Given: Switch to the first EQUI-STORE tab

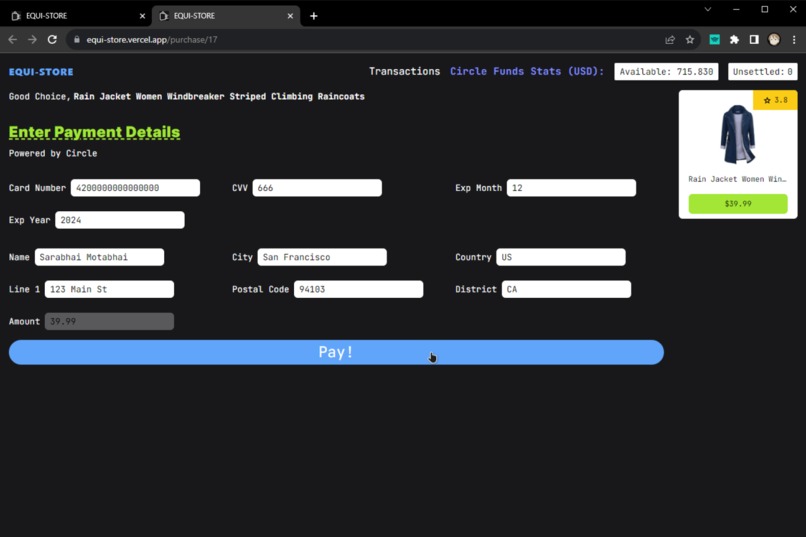Looking at the screenshot, I should tap(75, 16).
